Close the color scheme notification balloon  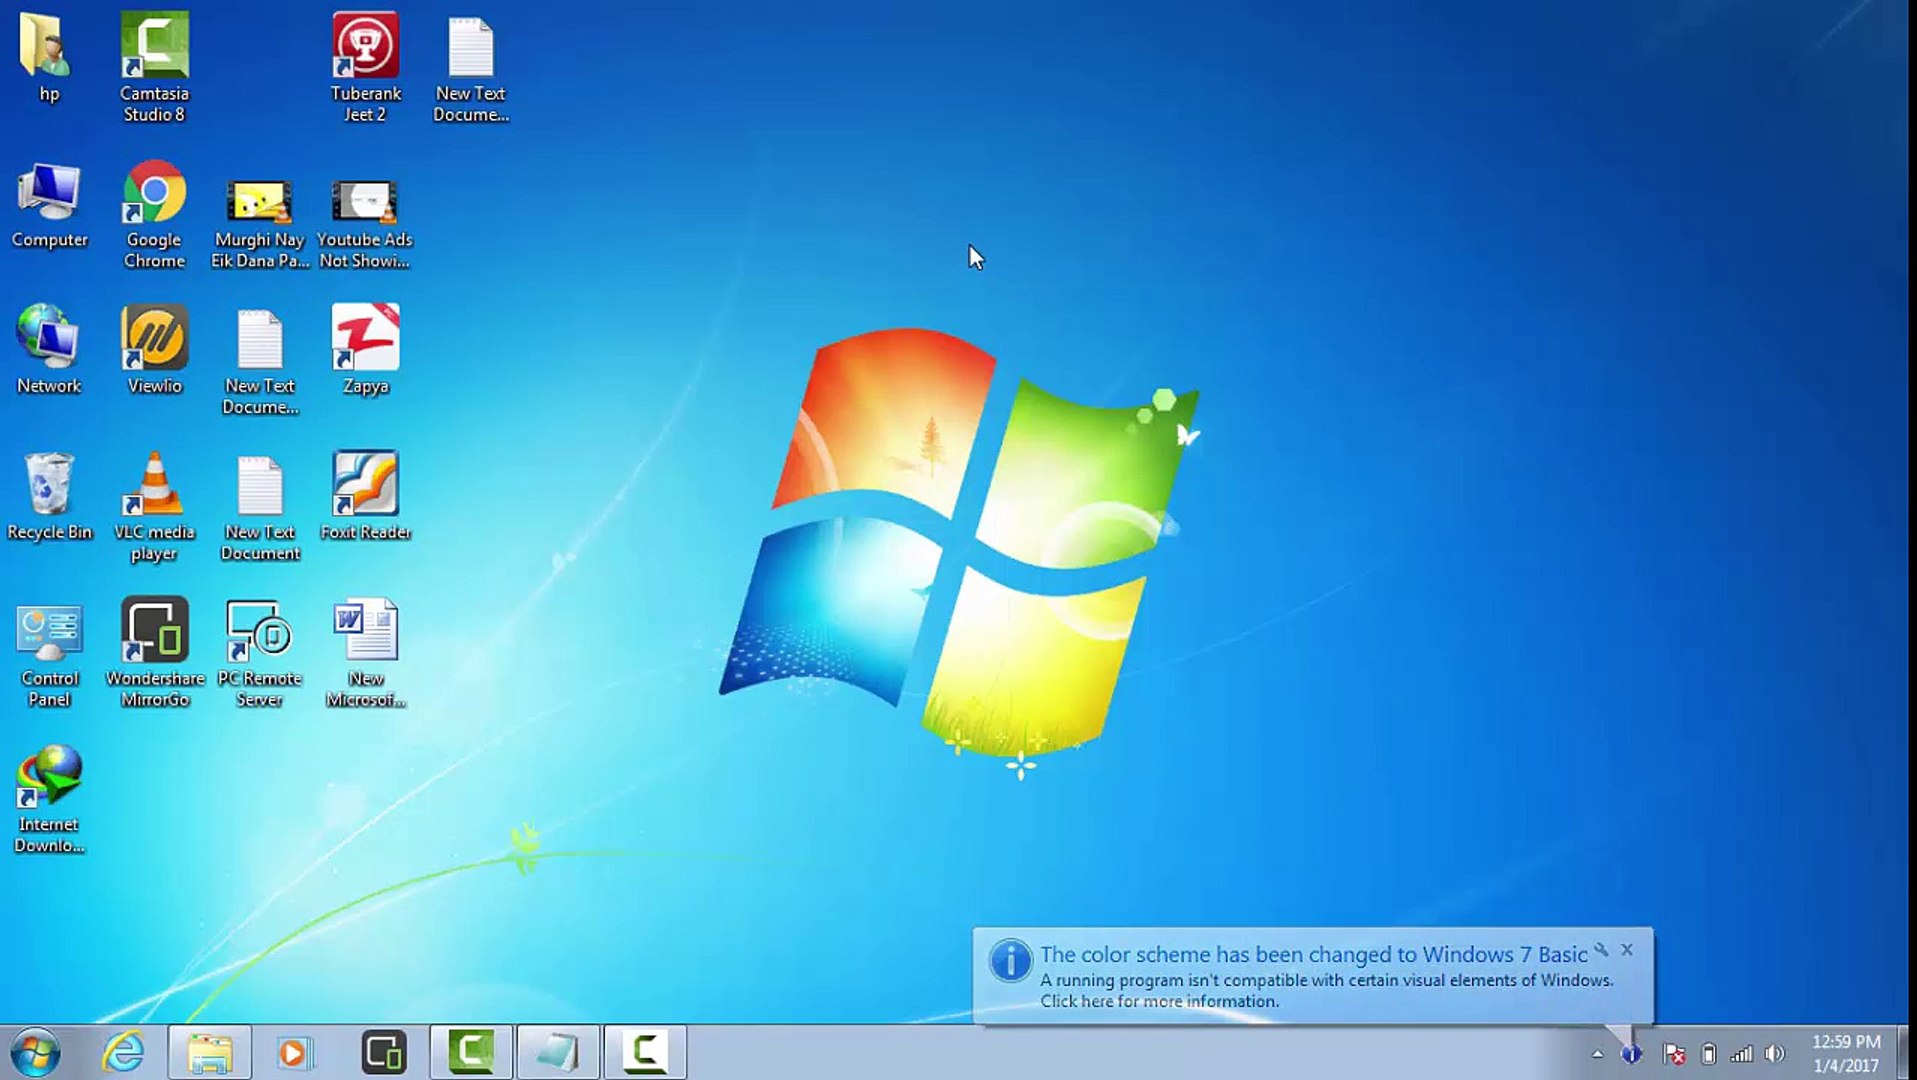(1627, 950)
